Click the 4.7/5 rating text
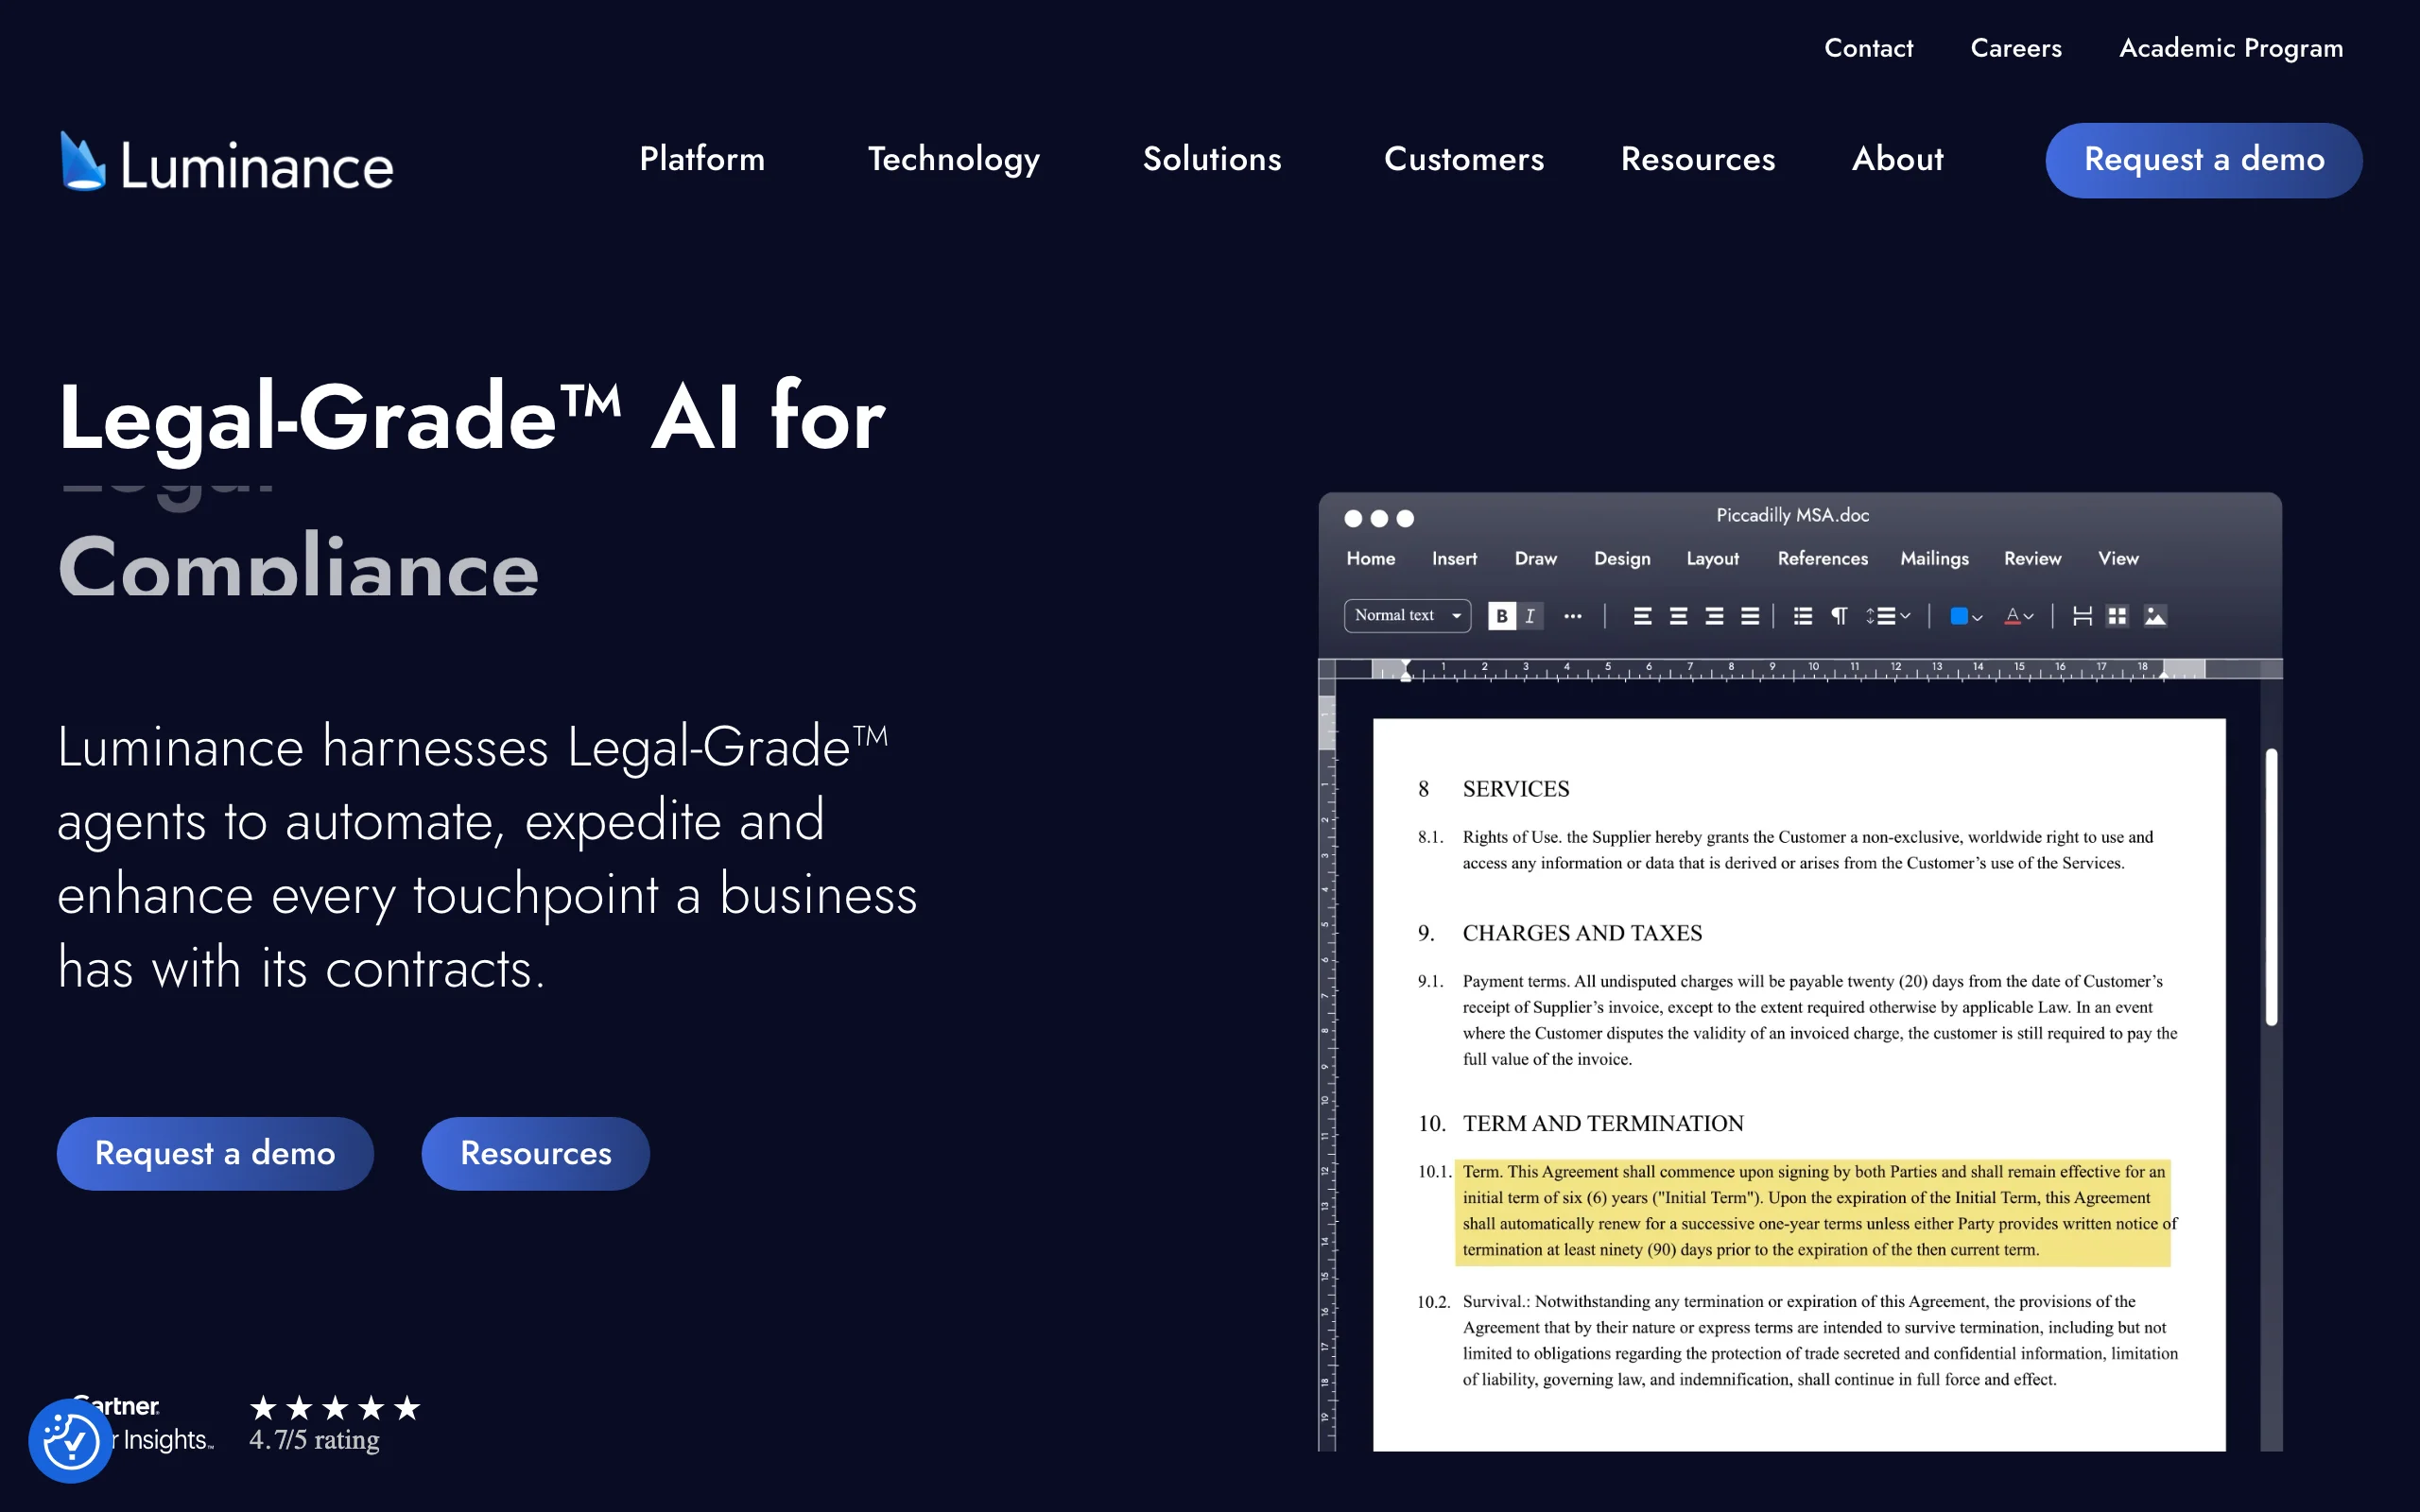 point(314,1439)
